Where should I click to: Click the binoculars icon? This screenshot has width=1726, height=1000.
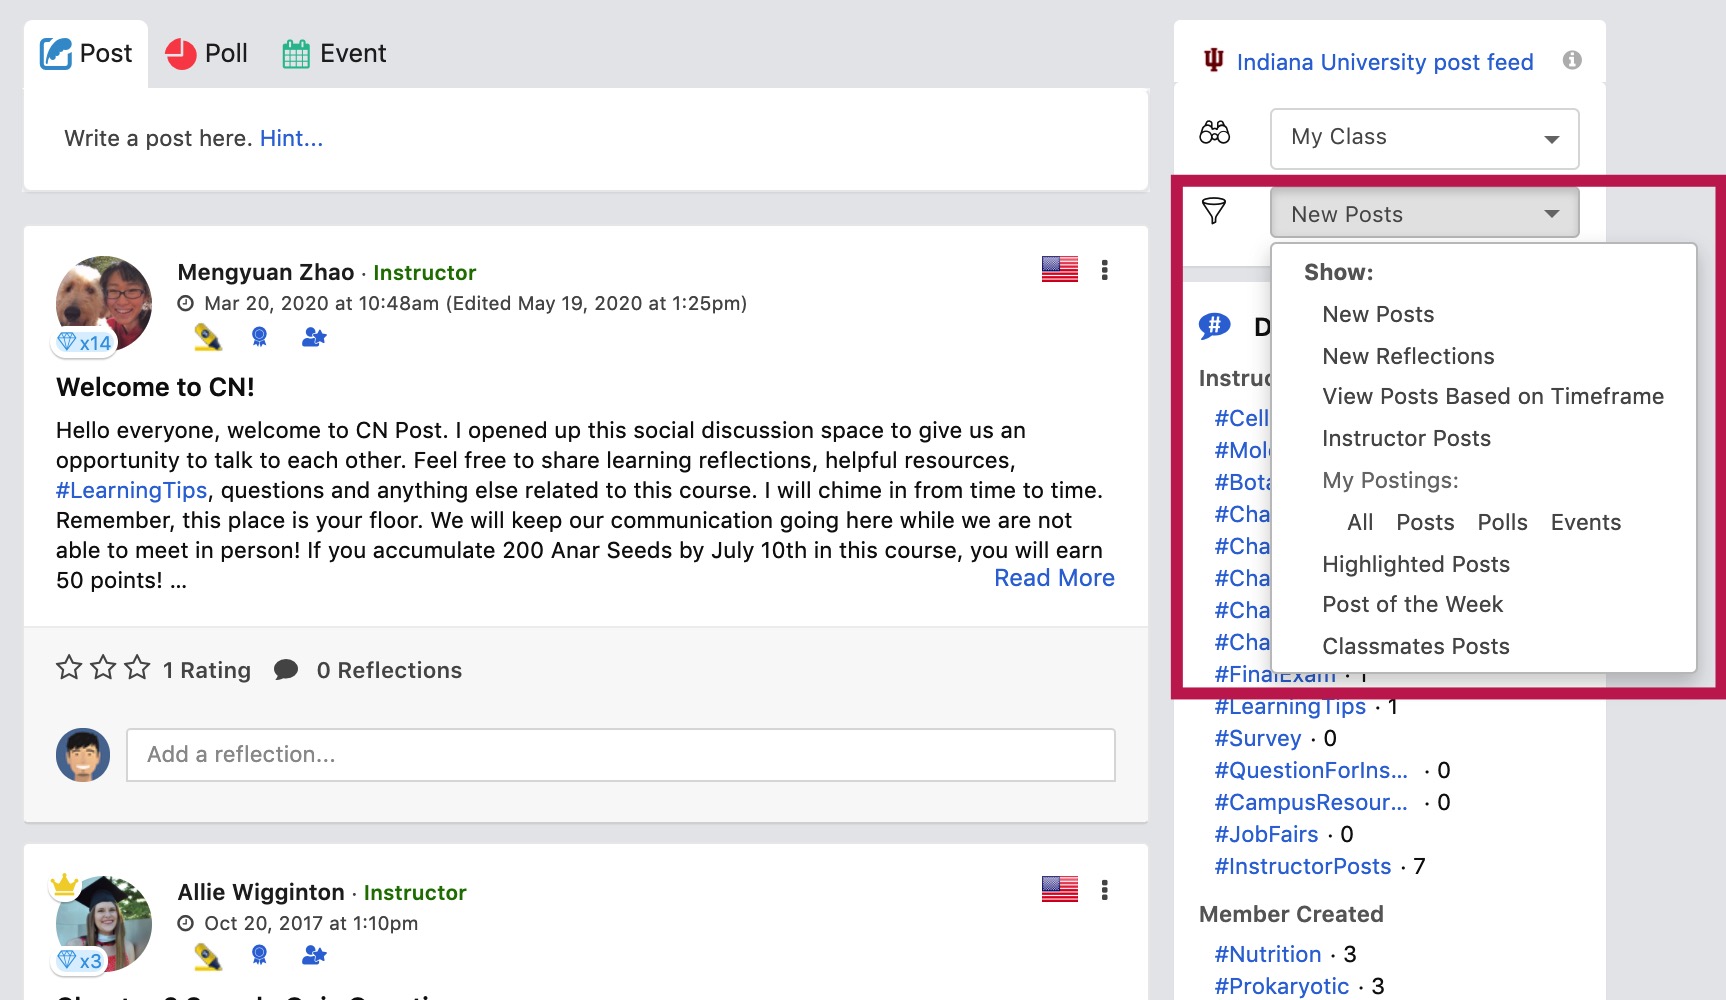1214,133
